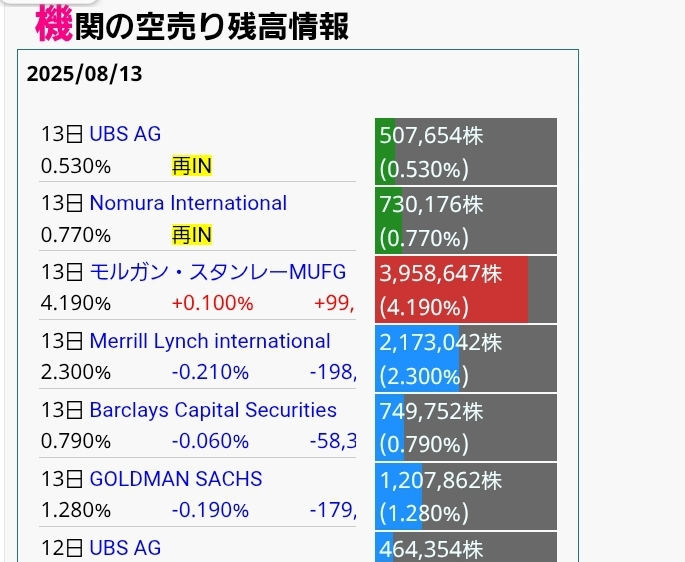The height and width of the screenshot is (562, 685).
Task: Click the green 730,176株 balance bar
Action: pyautogui.click(x=466, y=220)
